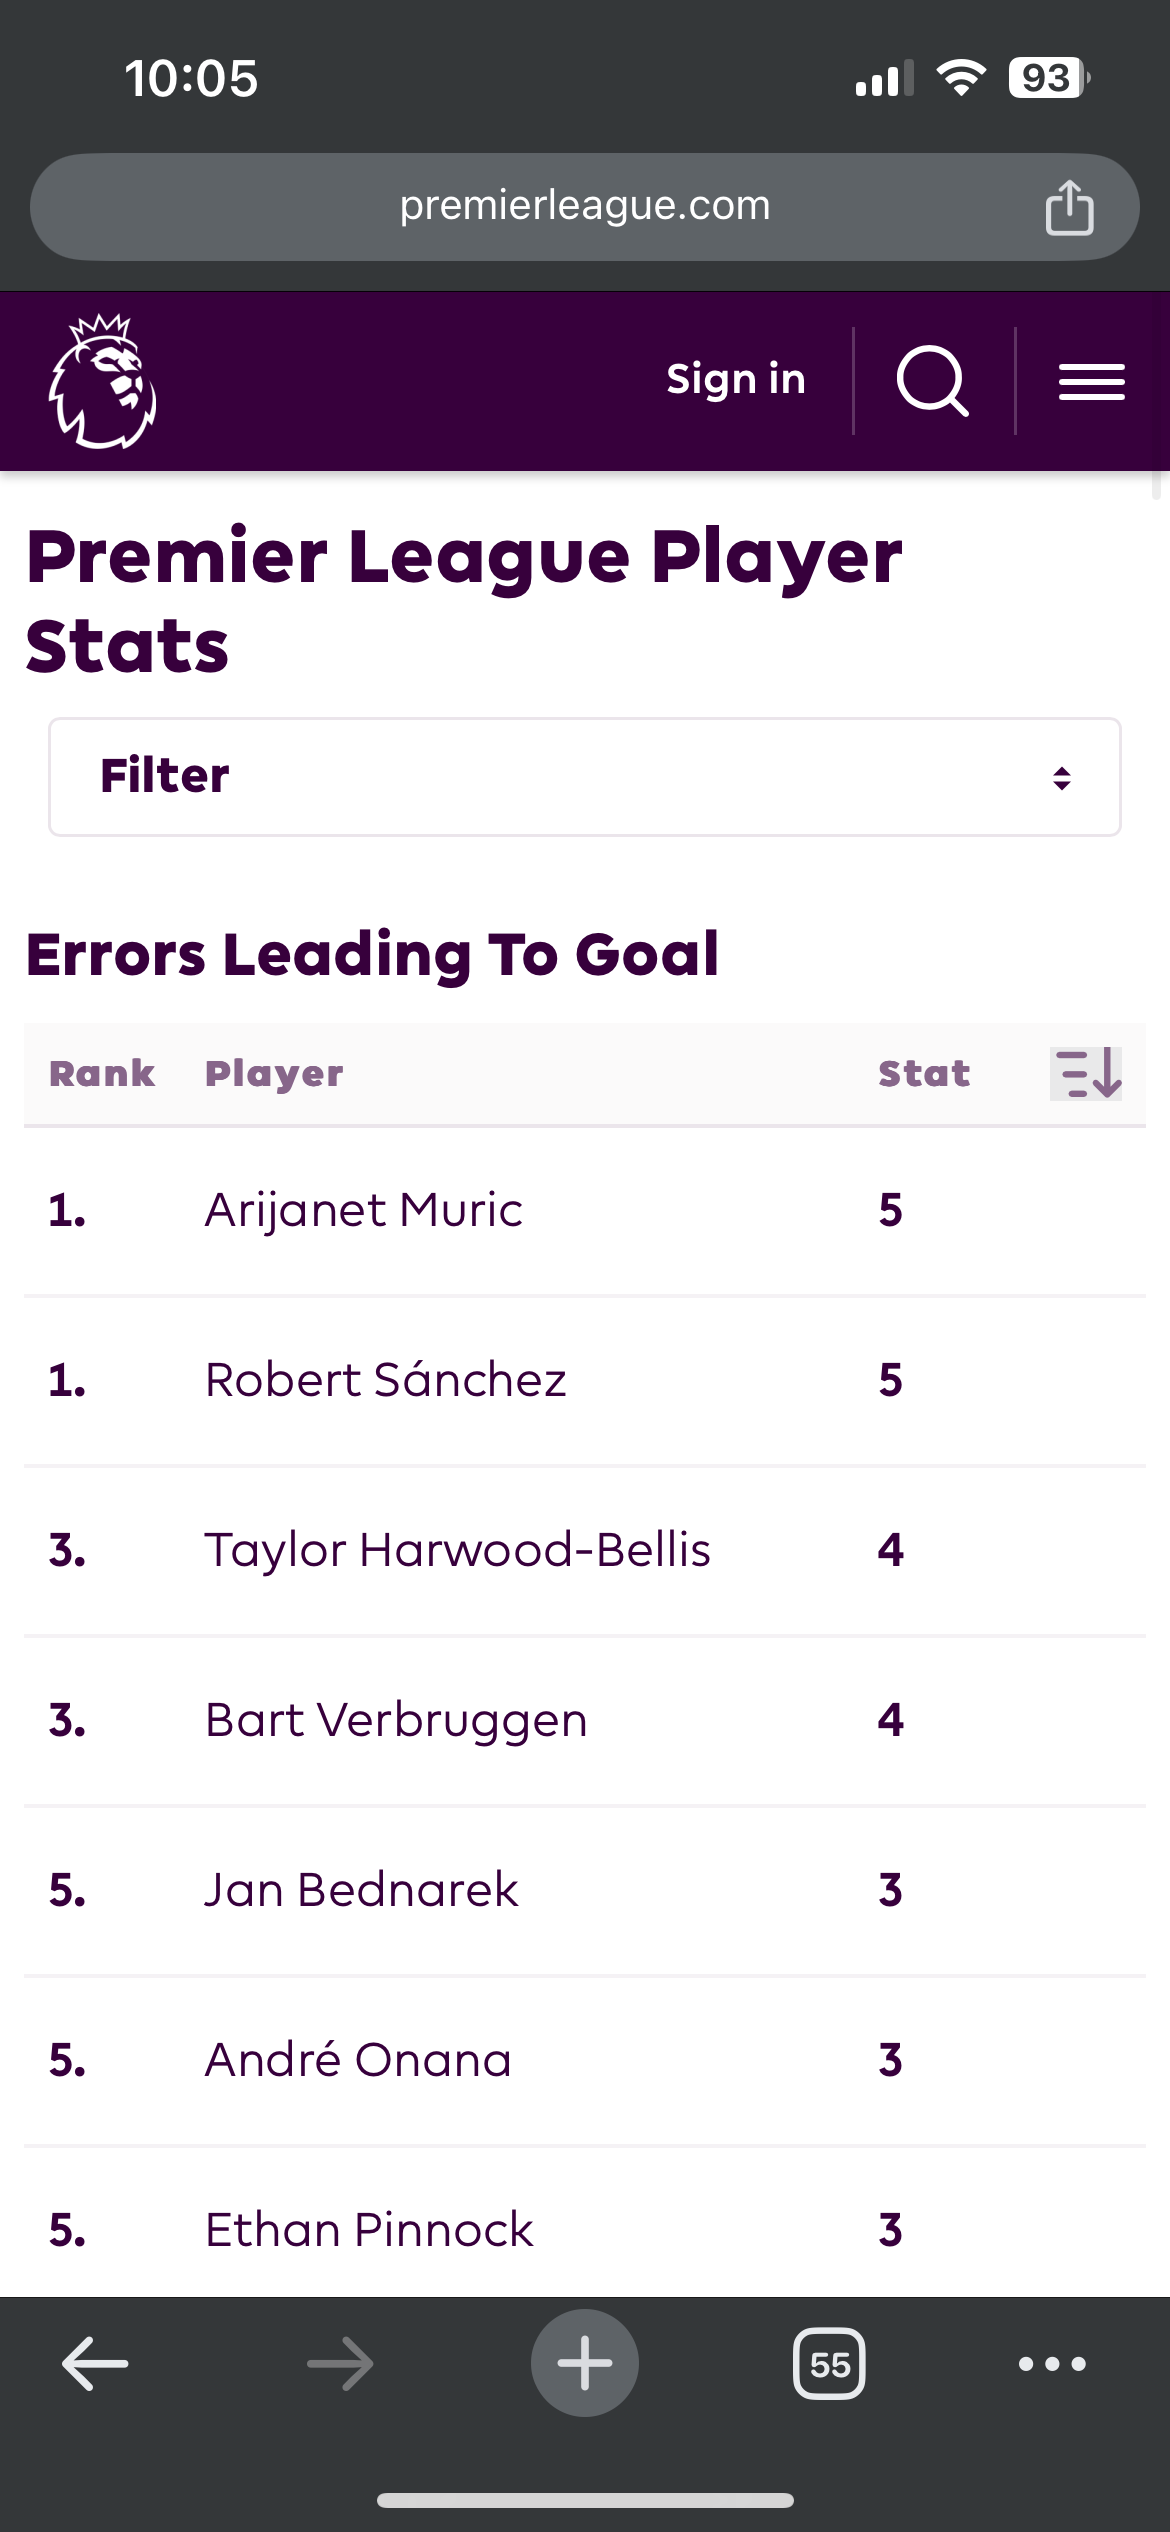Select Jan Bednarek entry
Image resolution: width=1170 pixels, height=2532 pixels.
585,1892
